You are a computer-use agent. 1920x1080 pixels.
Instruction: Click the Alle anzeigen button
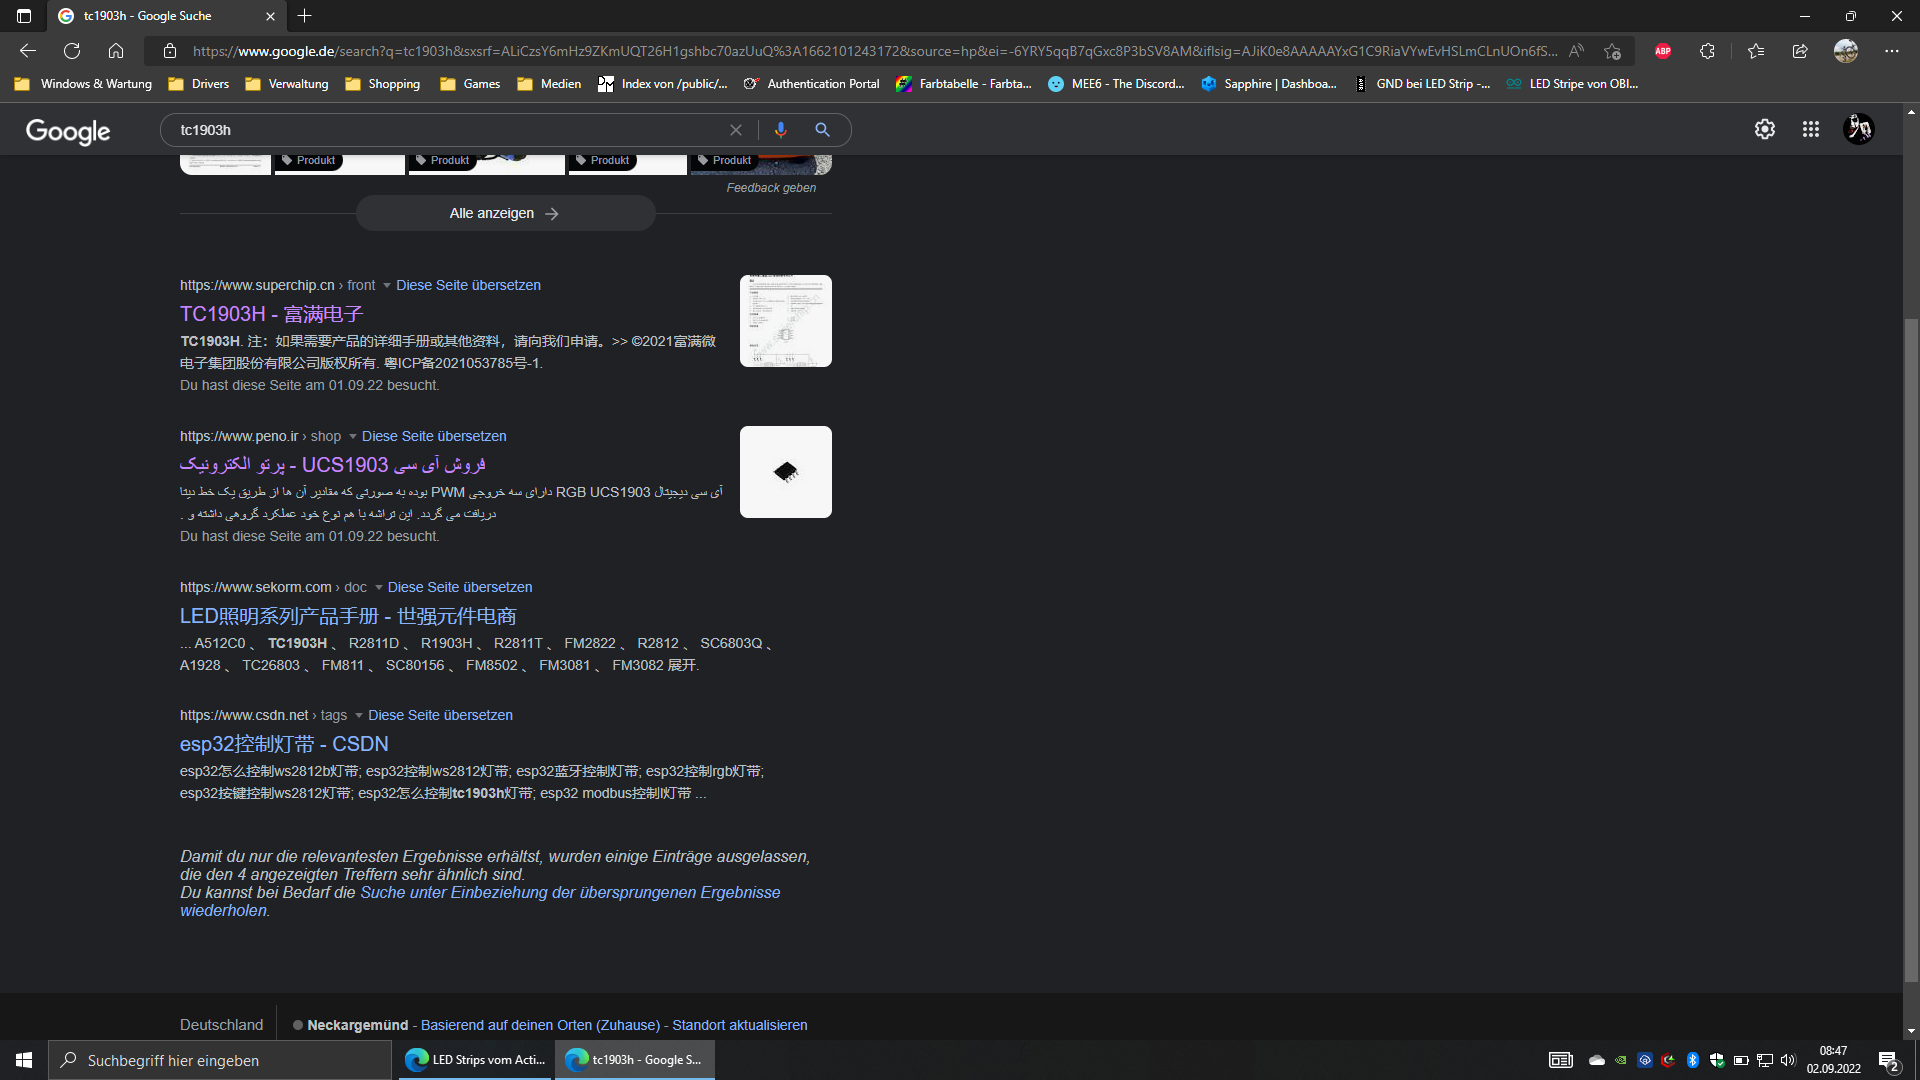505,213
